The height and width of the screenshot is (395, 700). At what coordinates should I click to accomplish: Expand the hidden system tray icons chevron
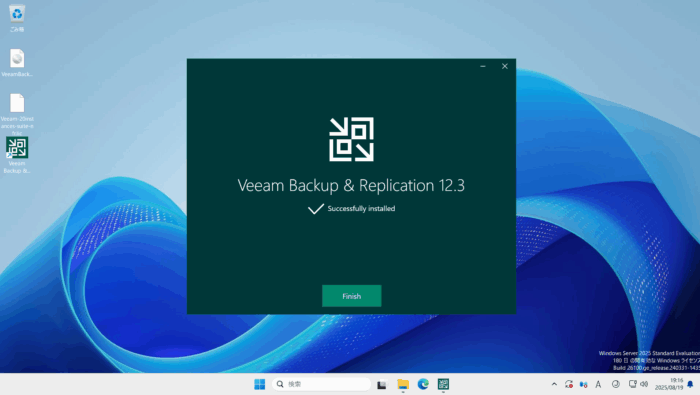tap(554, 384)
